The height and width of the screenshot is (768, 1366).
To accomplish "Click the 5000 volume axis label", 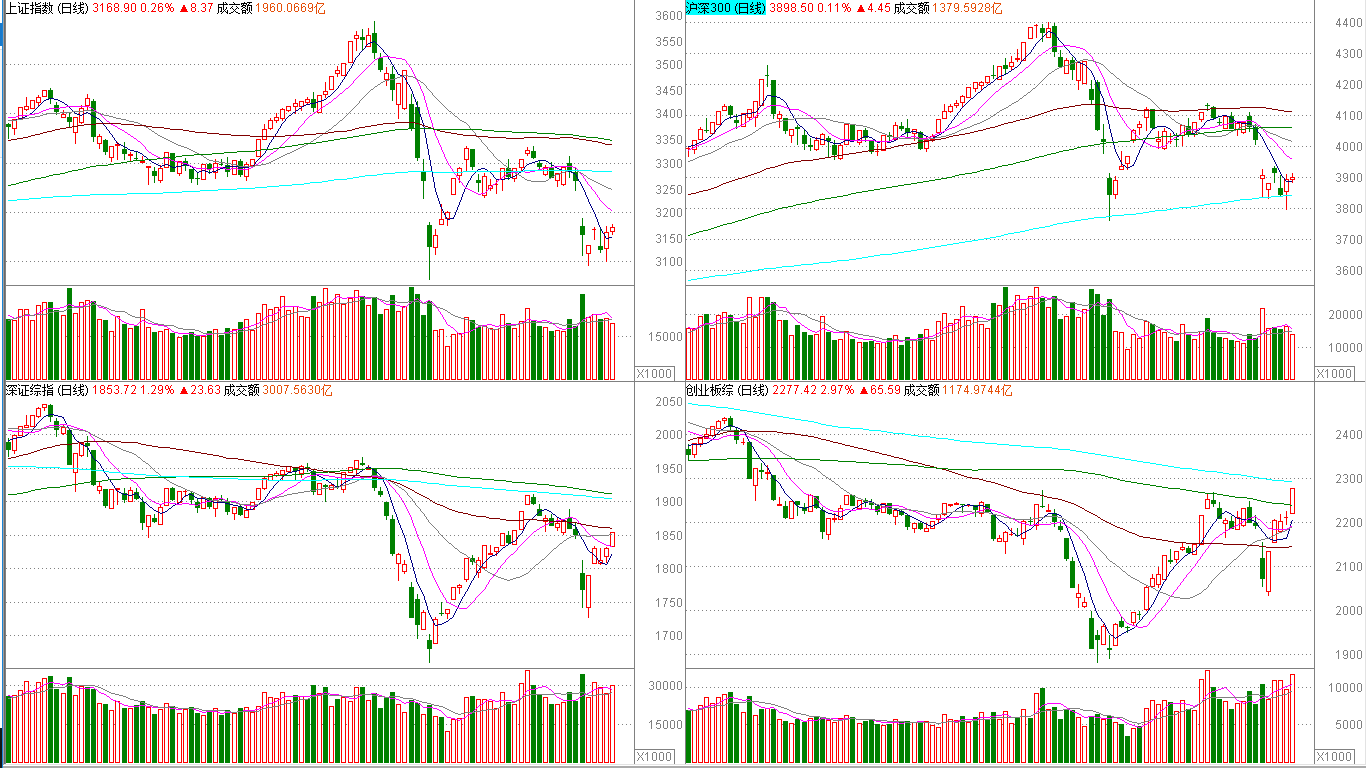I will coord(1347,727).
